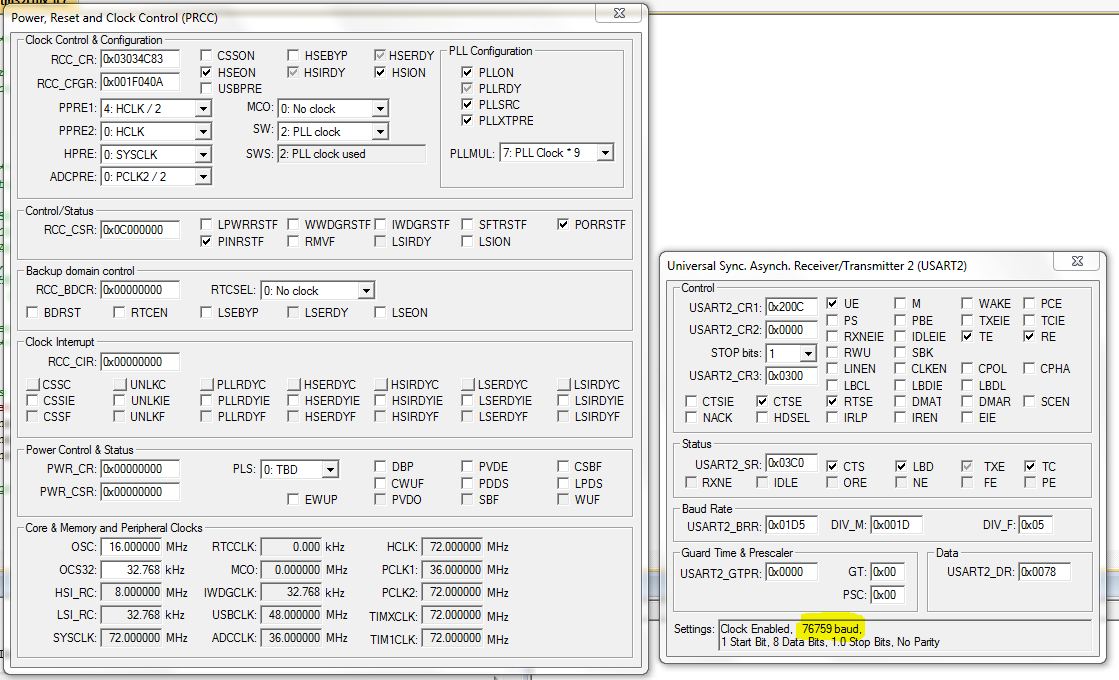Open the PLS dropdown
The height and width of the screenshot is (680, 1119).
[329, 469]
